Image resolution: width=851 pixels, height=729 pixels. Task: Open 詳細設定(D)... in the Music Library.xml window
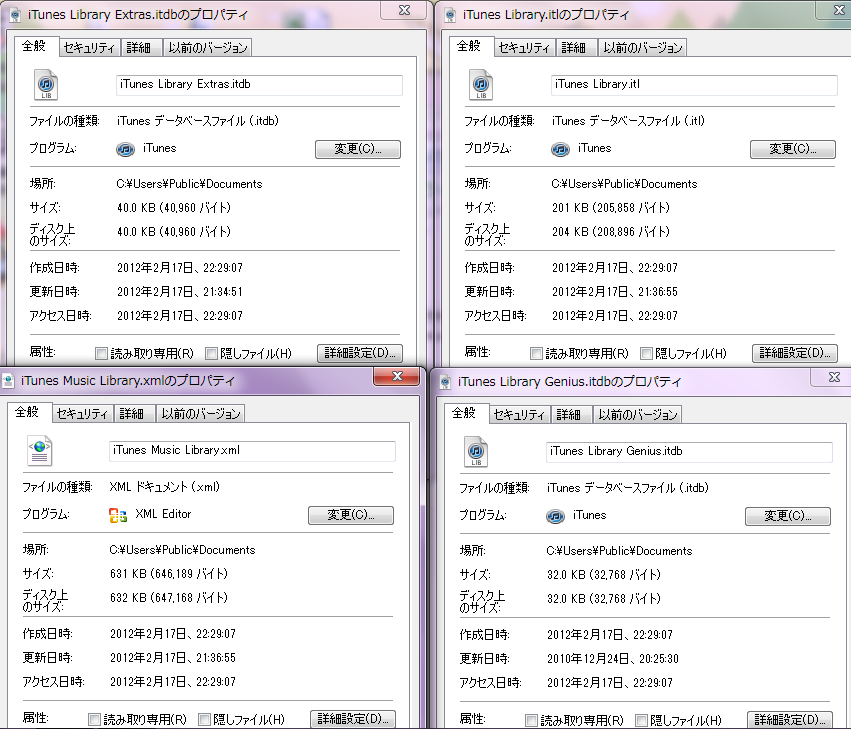pos(353,719)
